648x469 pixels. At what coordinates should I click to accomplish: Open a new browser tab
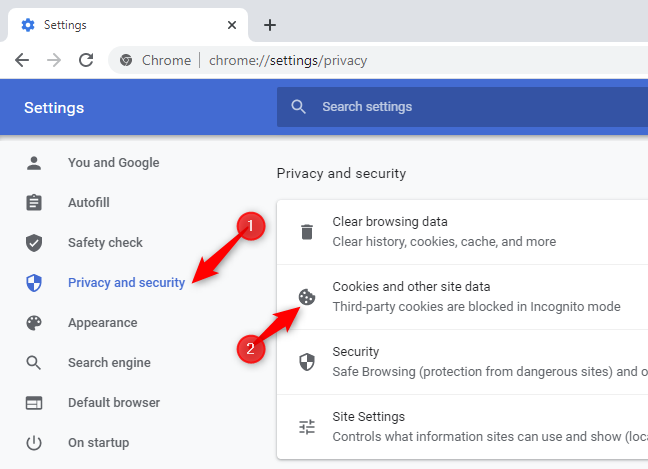[x=269, y=25]
